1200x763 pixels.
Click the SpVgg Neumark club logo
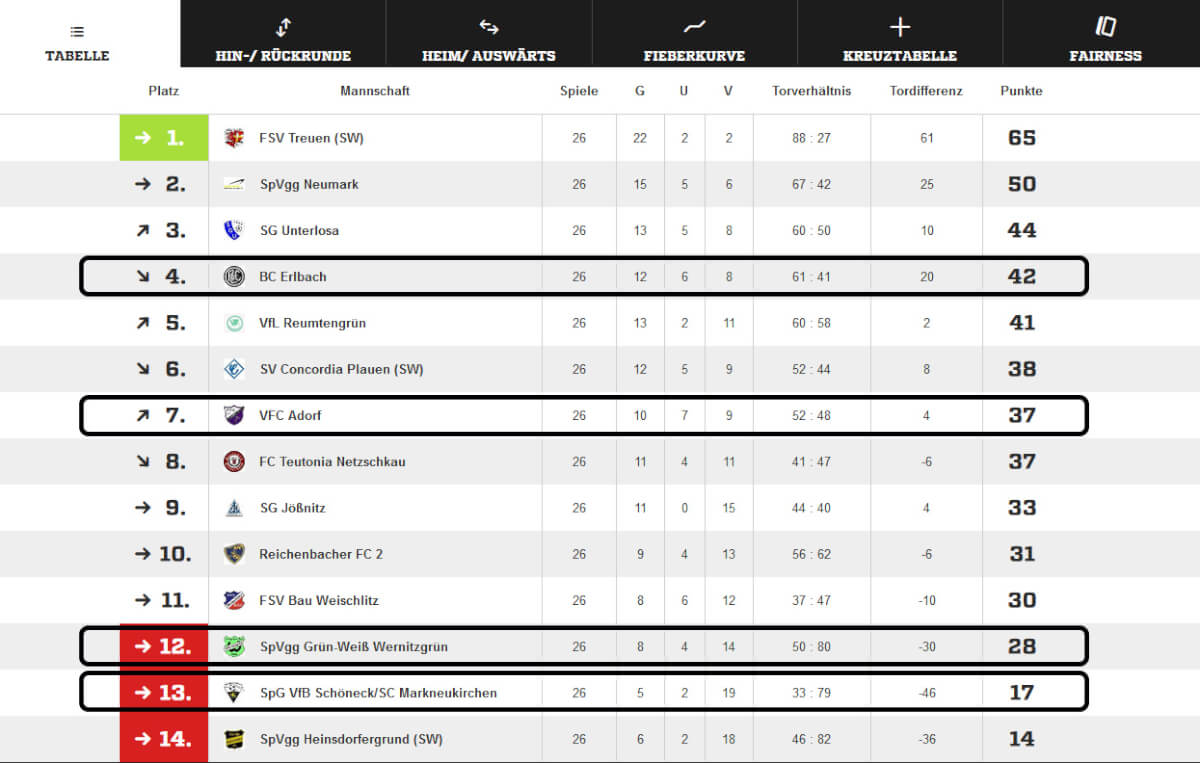[x=234, y=184]
